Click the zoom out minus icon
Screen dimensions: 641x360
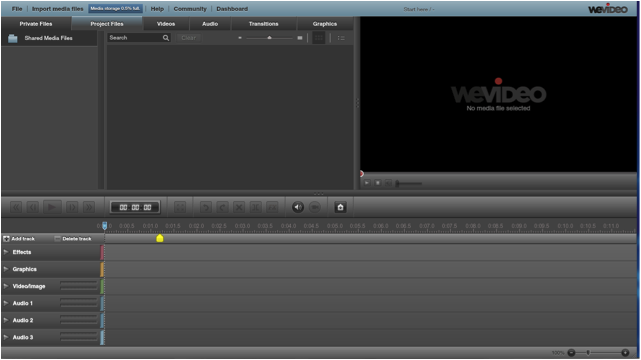coord(572,352)
